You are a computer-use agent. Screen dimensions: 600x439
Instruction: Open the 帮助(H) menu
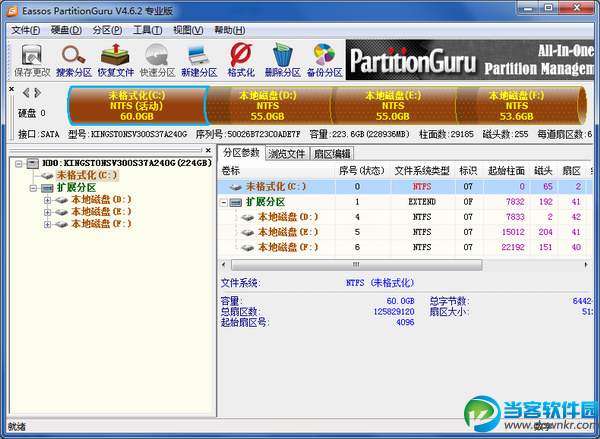230,30
